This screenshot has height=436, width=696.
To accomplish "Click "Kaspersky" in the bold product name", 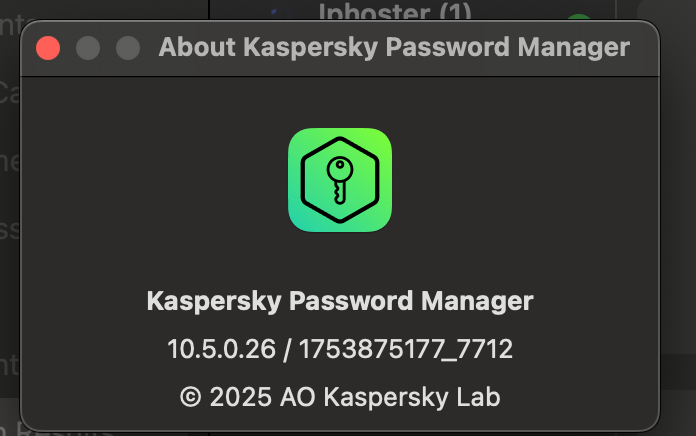I will (203, 301).
